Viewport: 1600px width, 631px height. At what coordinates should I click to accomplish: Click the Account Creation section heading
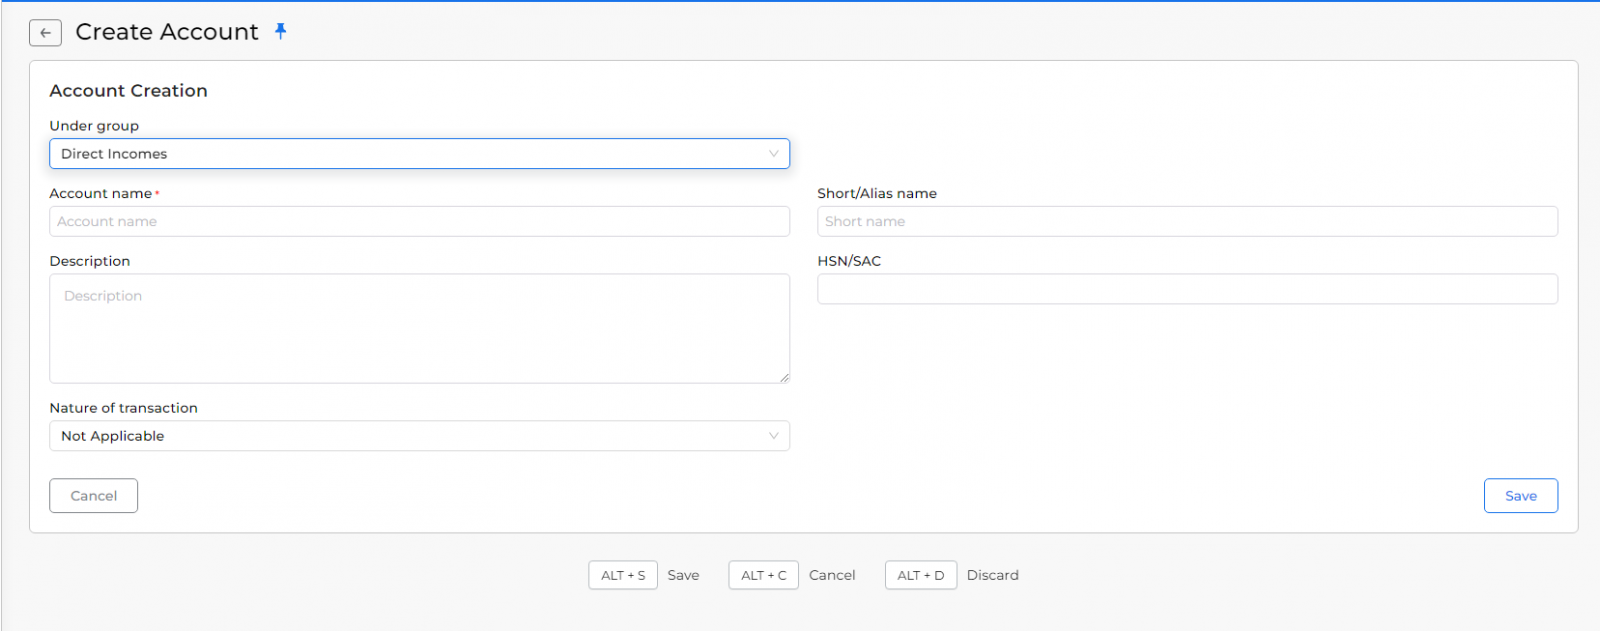click(x=129, y=91)
